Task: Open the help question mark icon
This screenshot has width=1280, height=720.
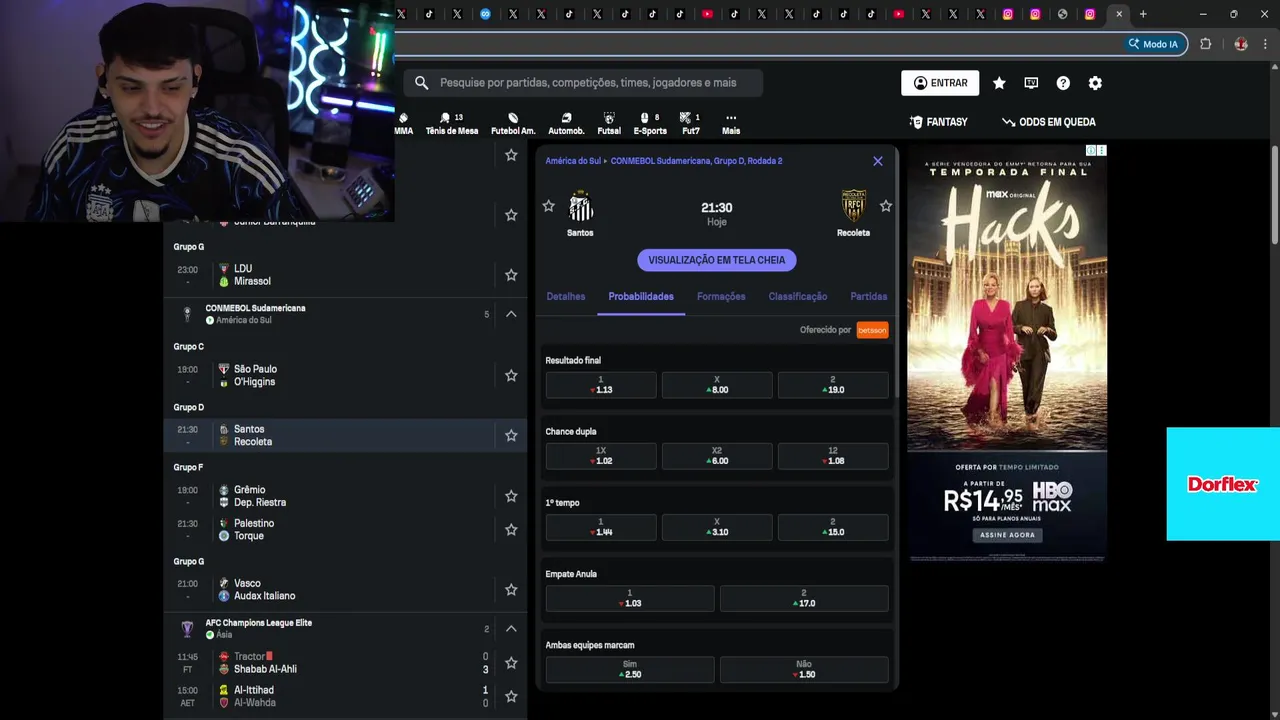Action: pos(1063,83)
